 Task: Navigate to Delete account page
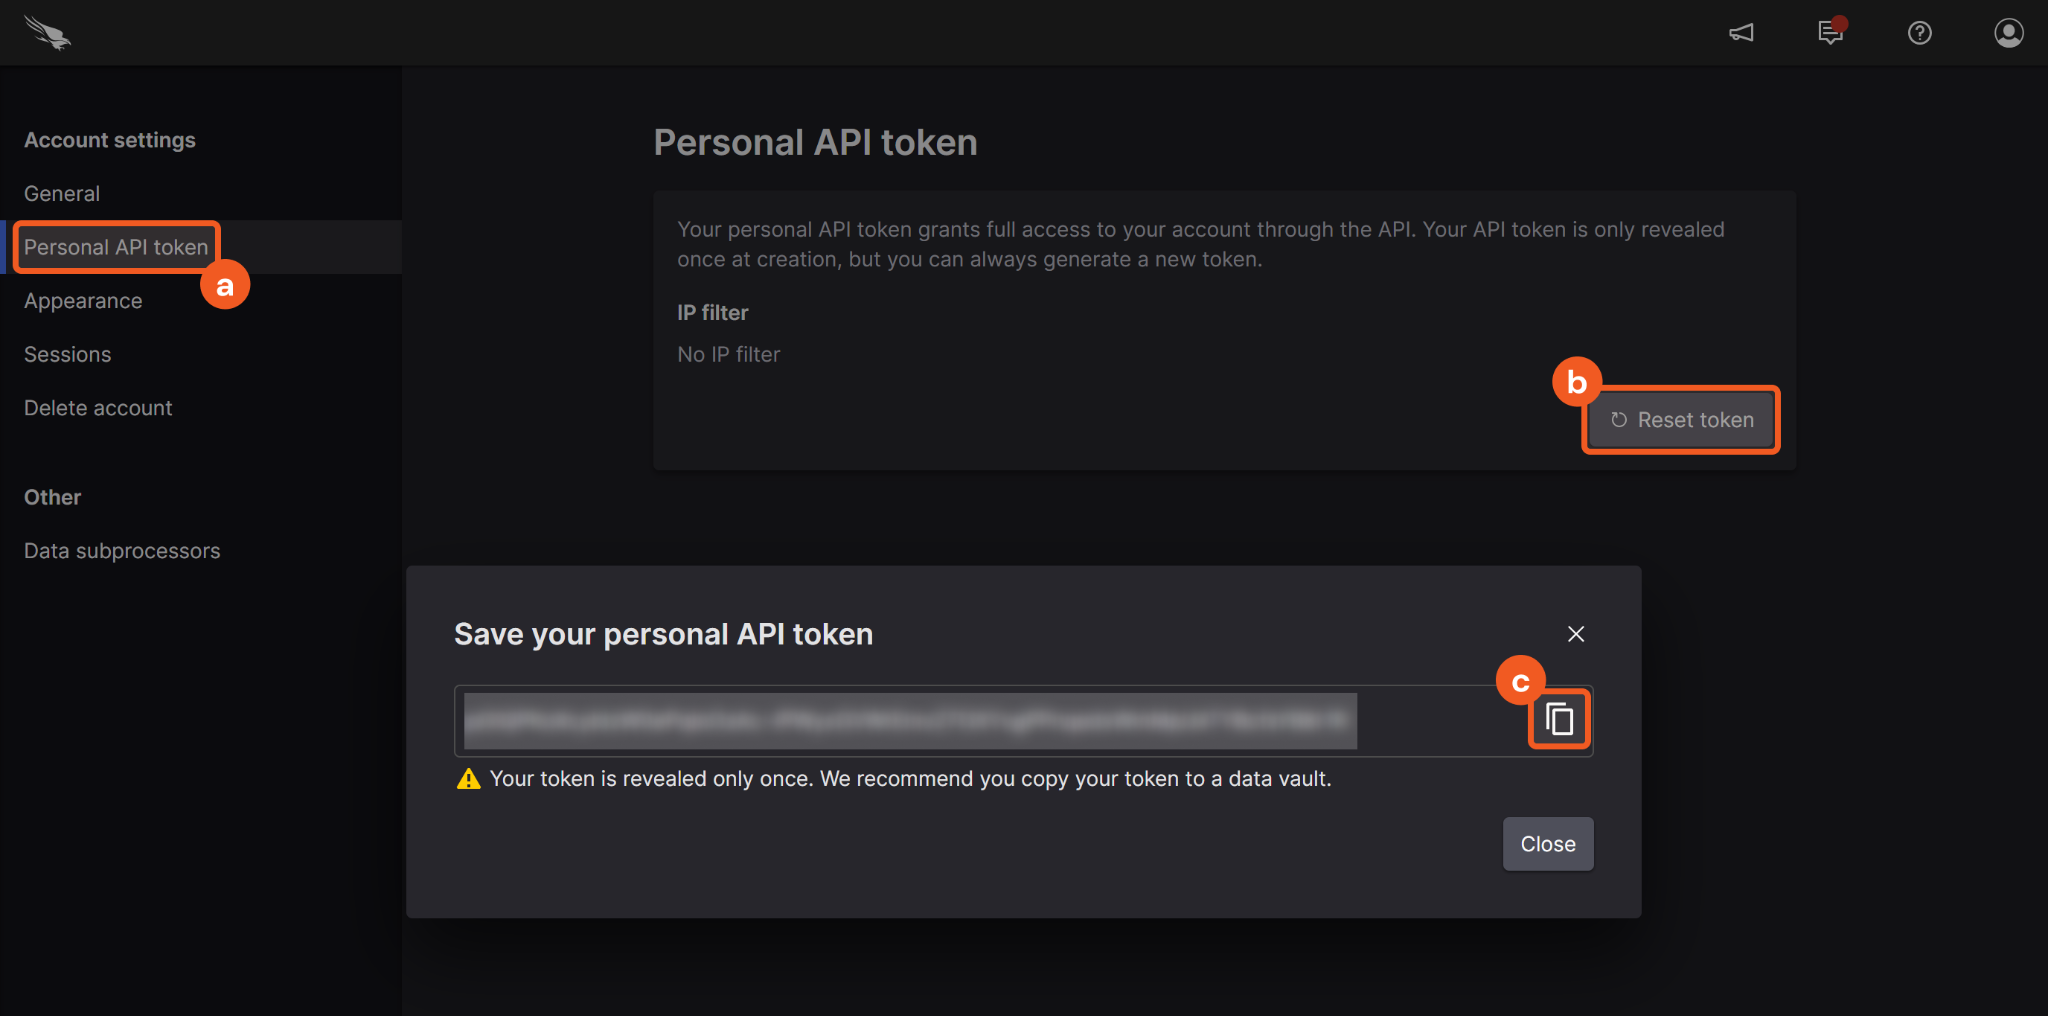coord(98,408)
